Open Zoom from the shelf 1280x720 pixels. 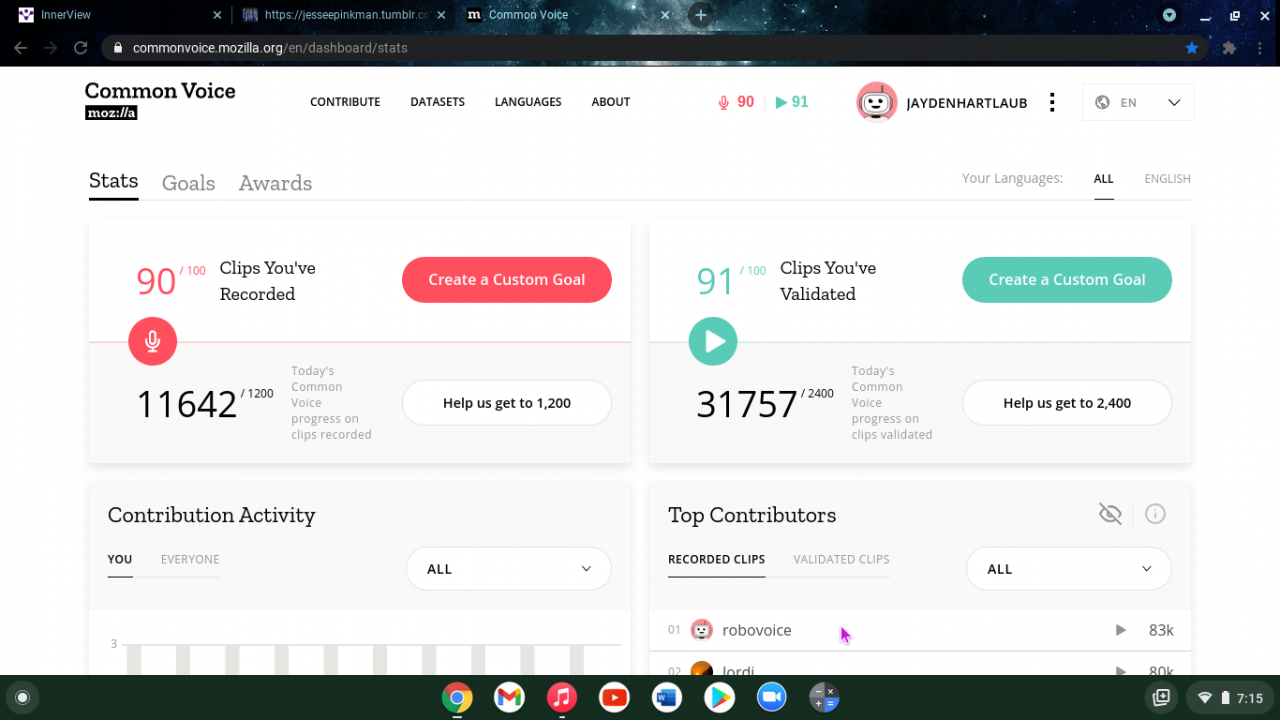[771, 698]
